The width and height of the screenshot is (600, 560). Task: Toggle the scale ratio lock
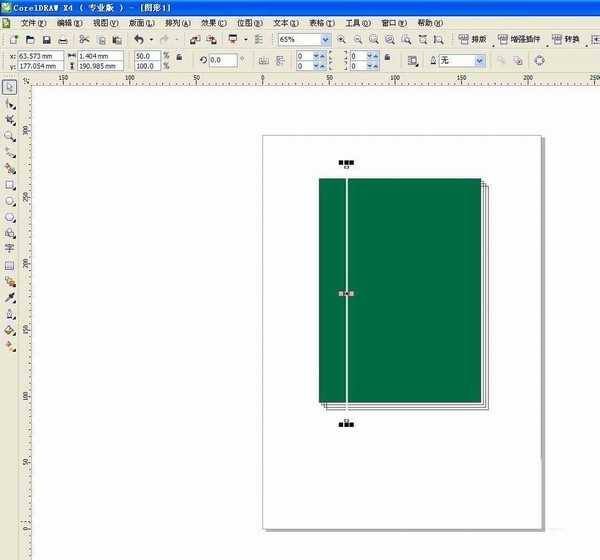pos(179,57)
